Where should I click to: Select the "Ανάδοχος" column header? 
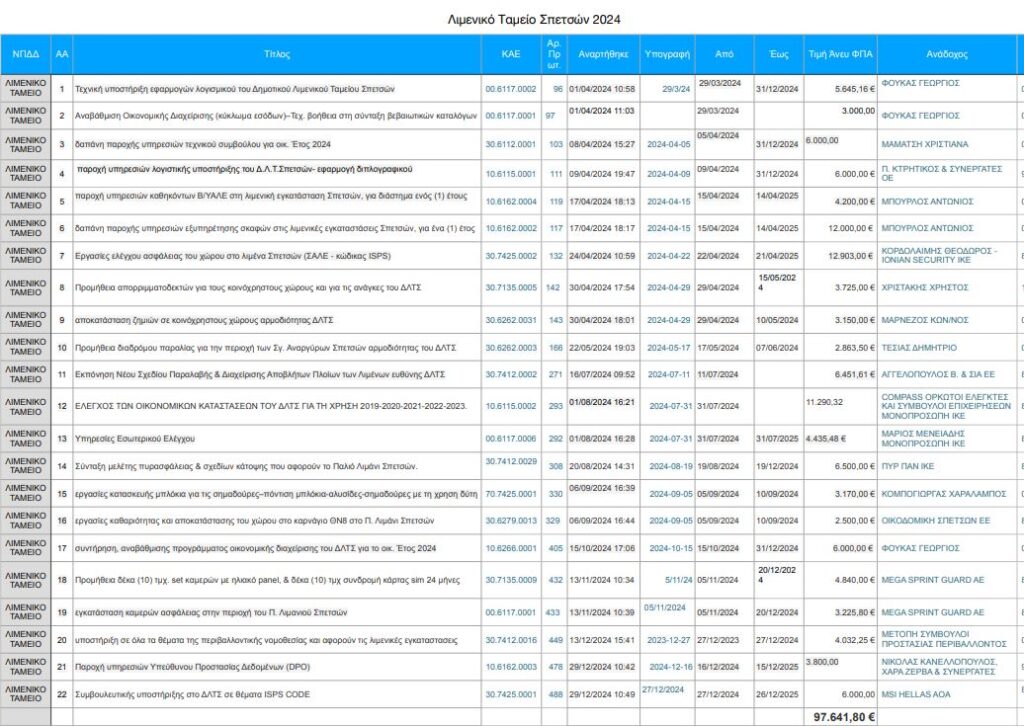[x=947, y=54]
